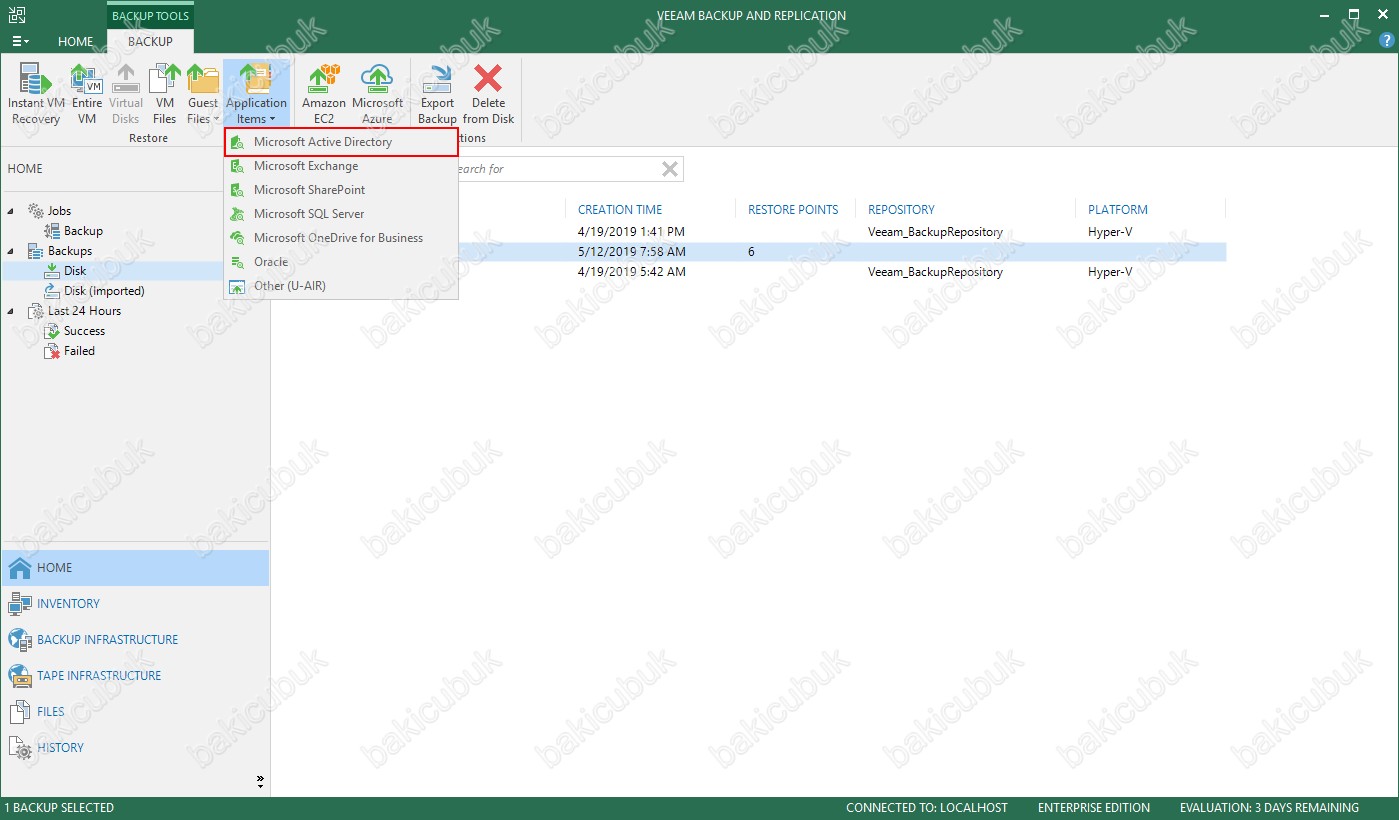Open the HOME view in the bottom navigation pane
The height and width of the screenshot is (820, 1399).
click(135, 568)
